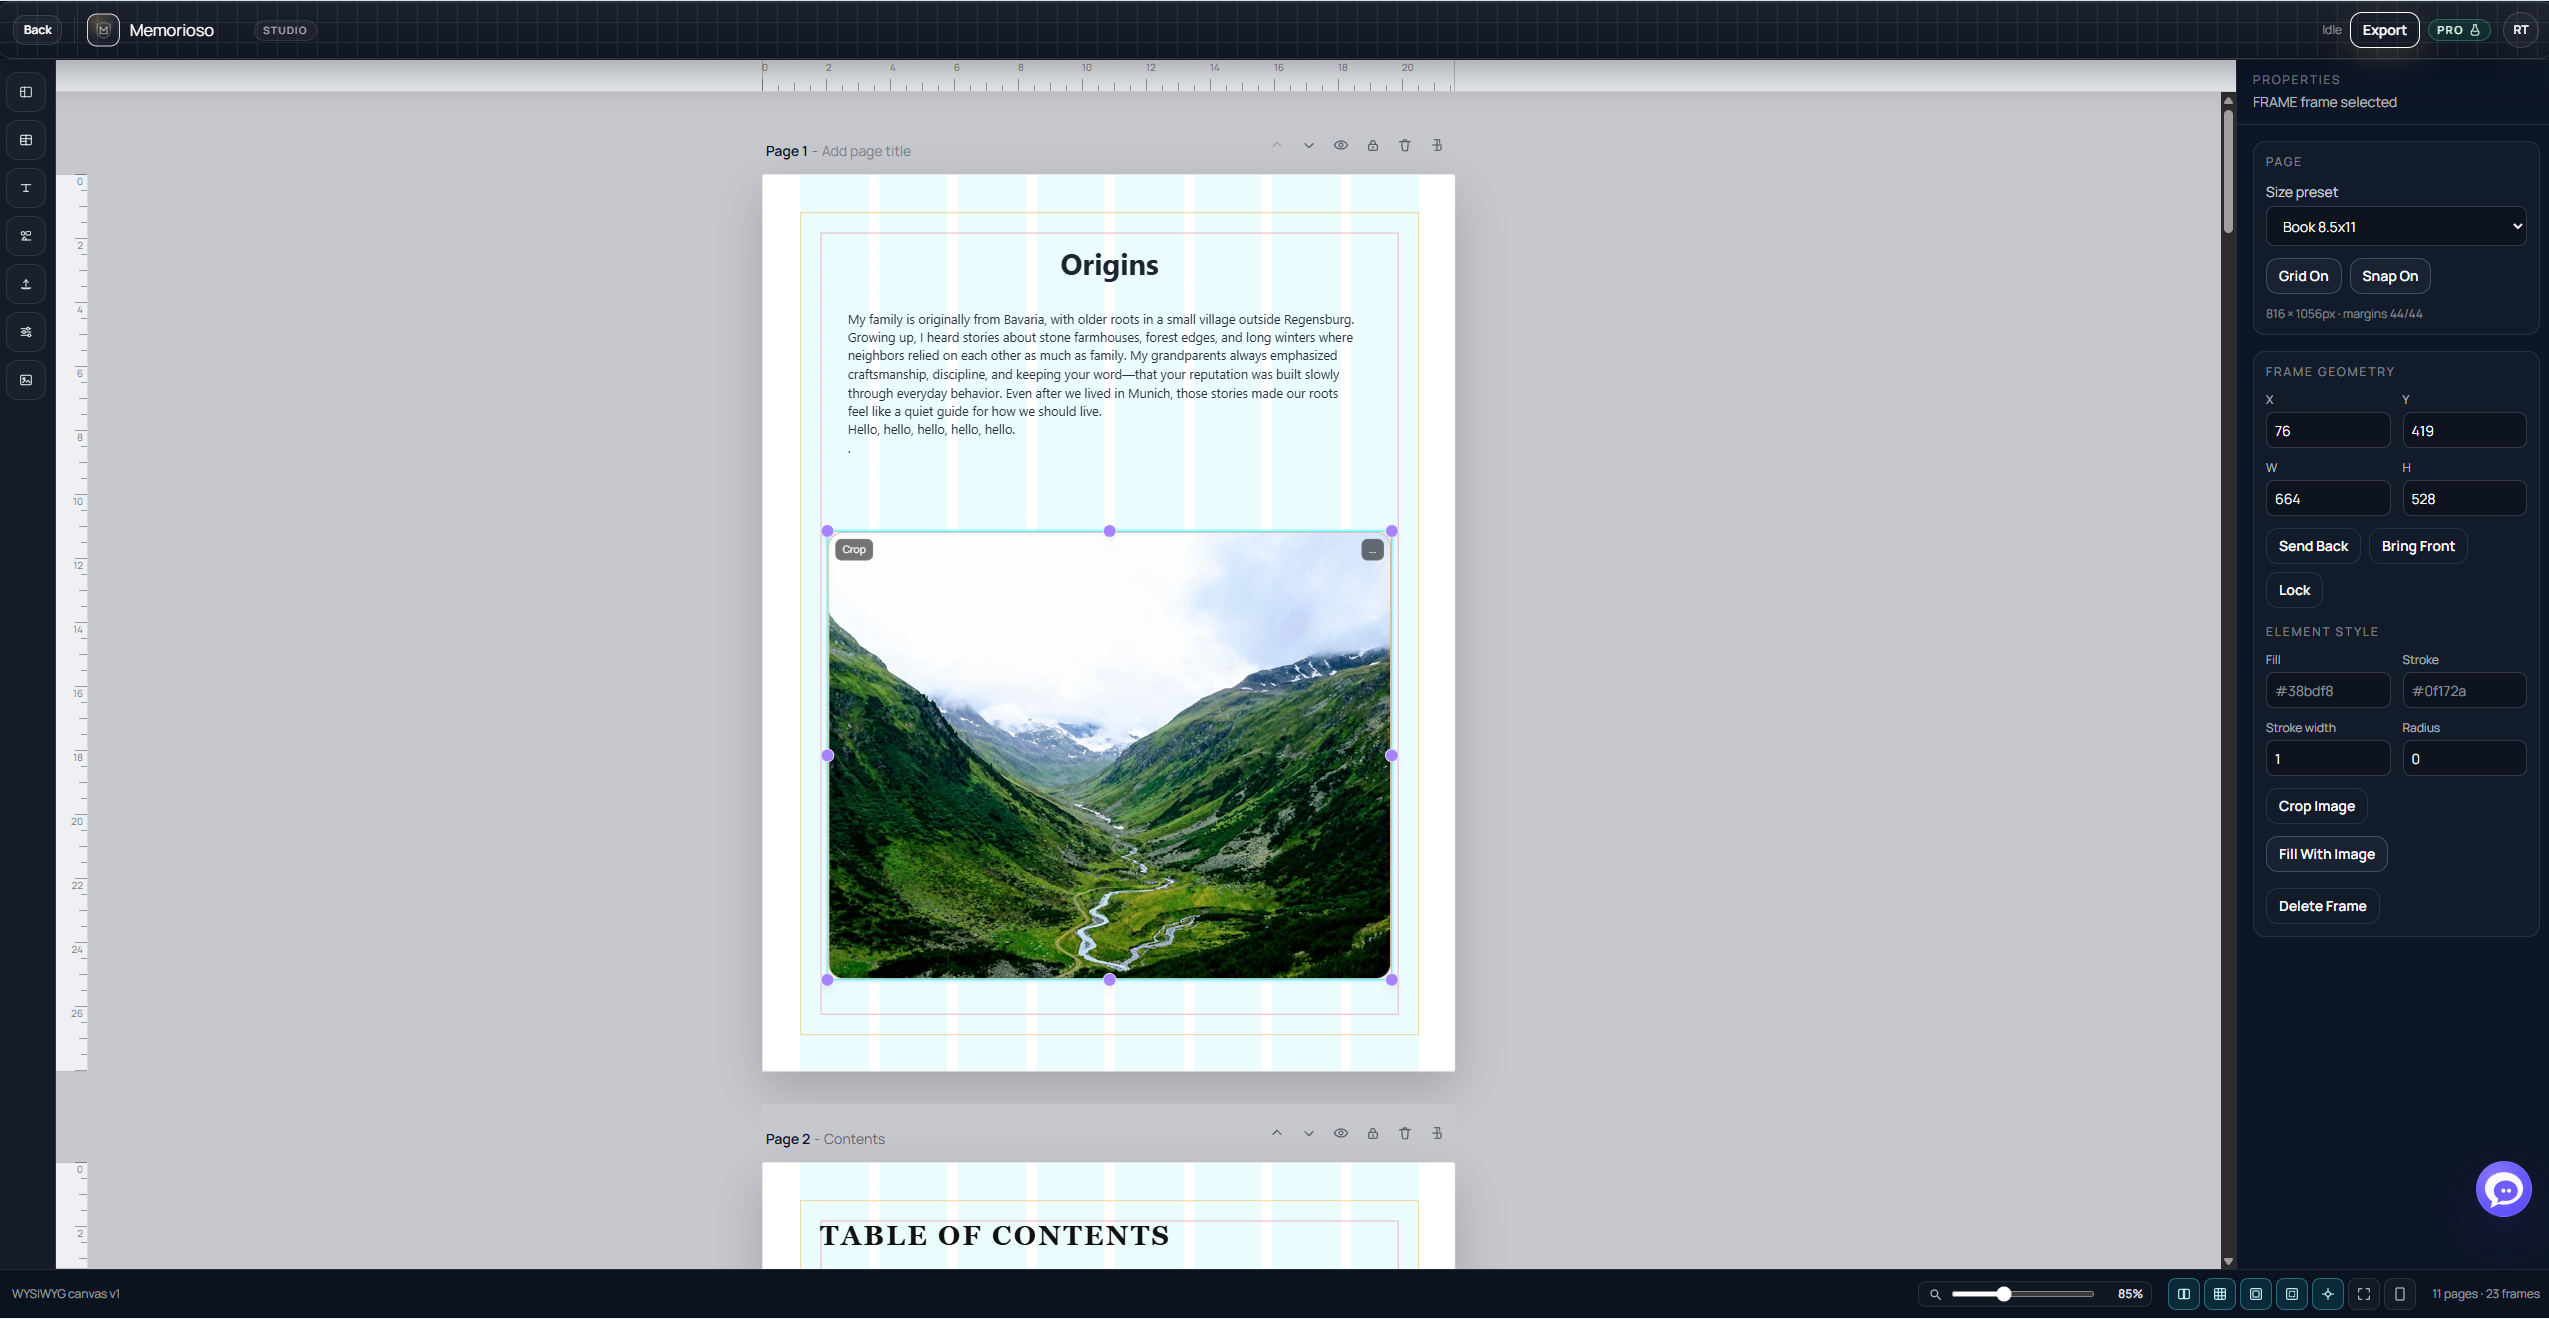
Task: Switch to the STUDIO tab
Action: point(284,29)
